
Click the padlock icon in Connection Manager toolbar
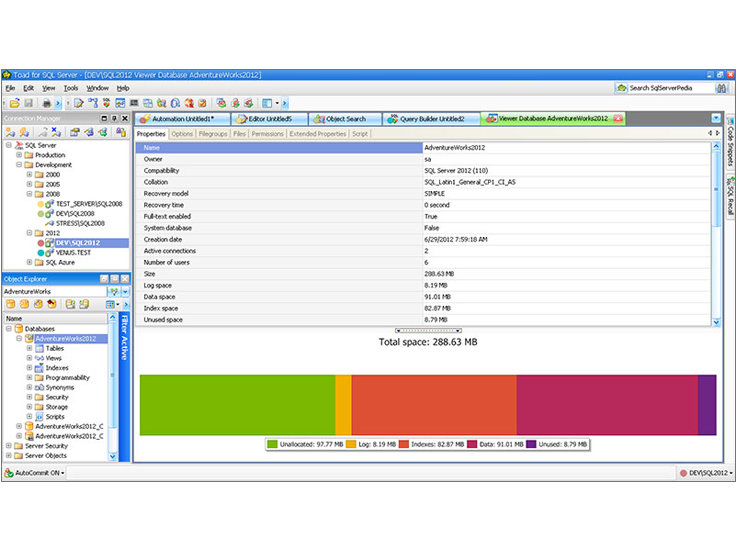click(121, 132)
